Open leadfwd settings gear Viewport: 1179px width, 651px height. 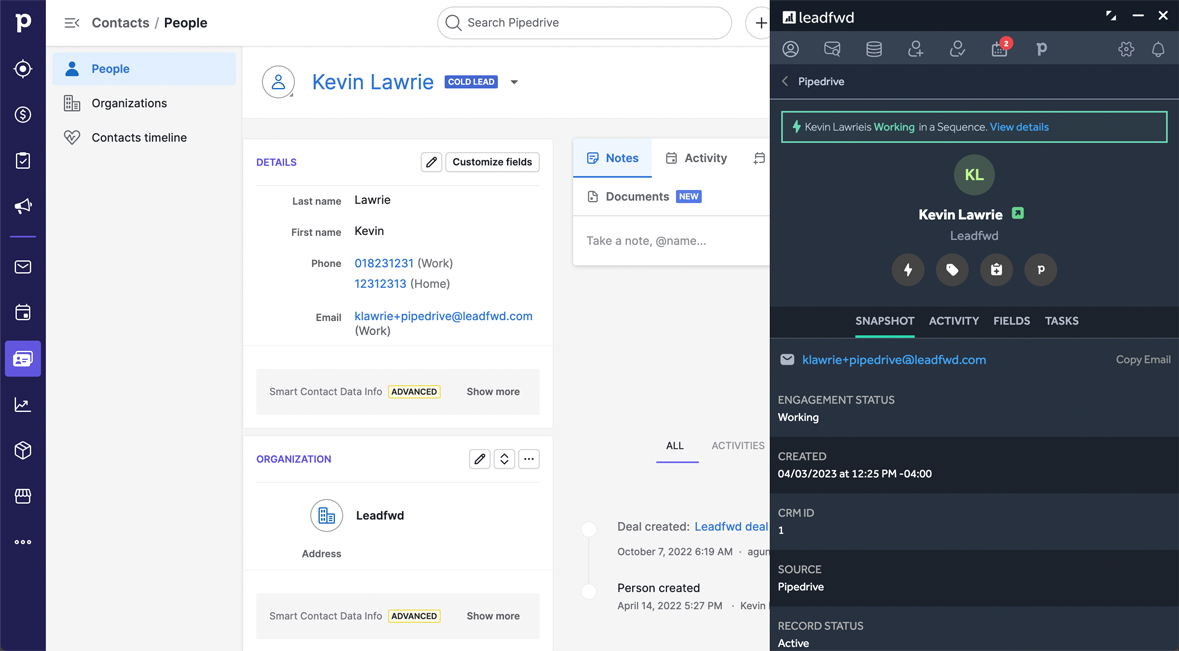coord(1126,49)
